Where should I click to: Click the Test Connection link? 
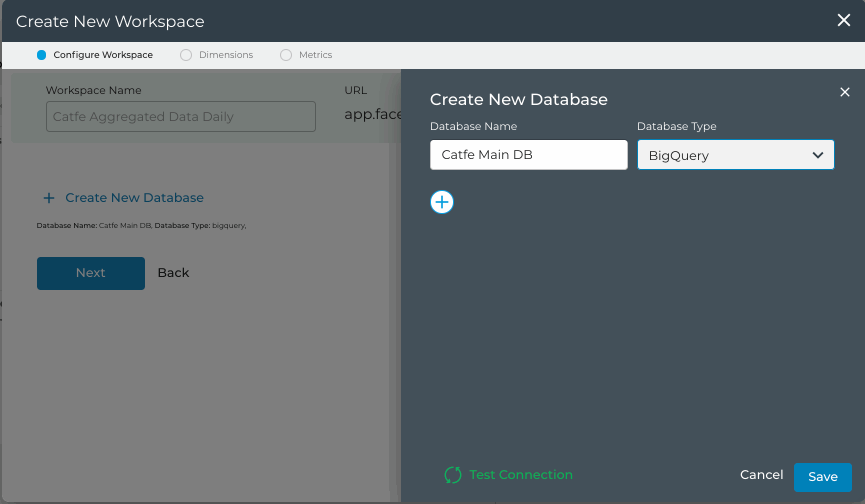[x=521, y=475]
